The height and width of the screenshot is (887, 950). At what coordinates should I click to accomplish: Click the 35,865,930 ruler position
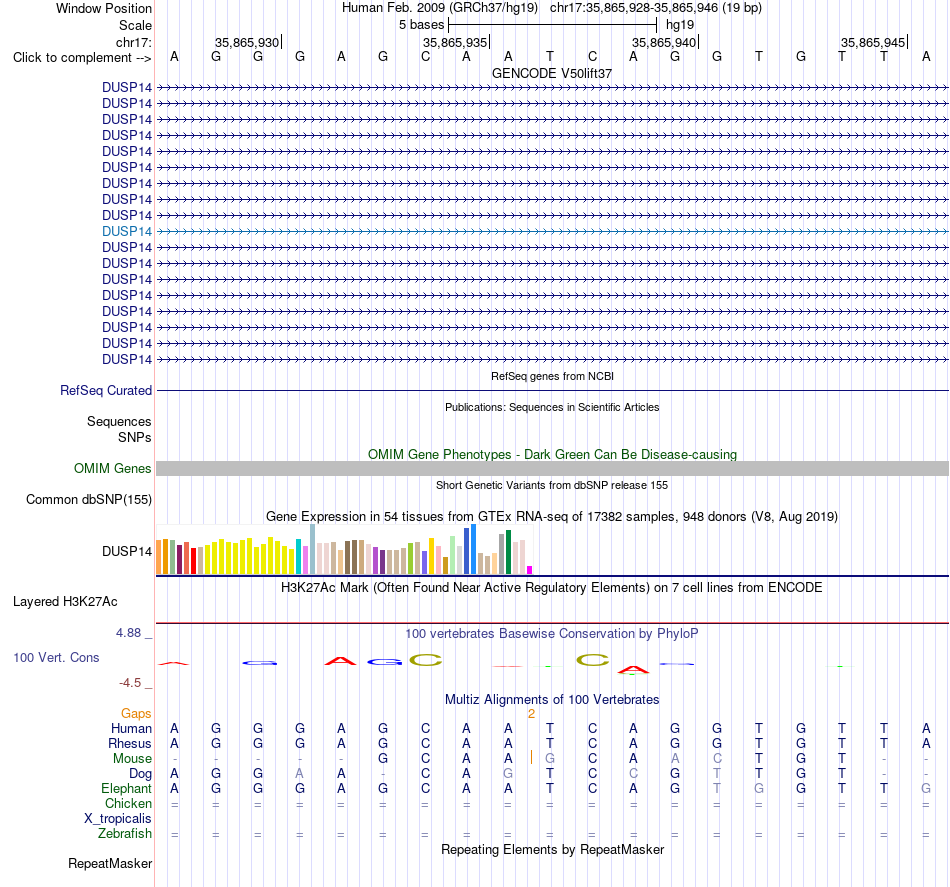247,42
